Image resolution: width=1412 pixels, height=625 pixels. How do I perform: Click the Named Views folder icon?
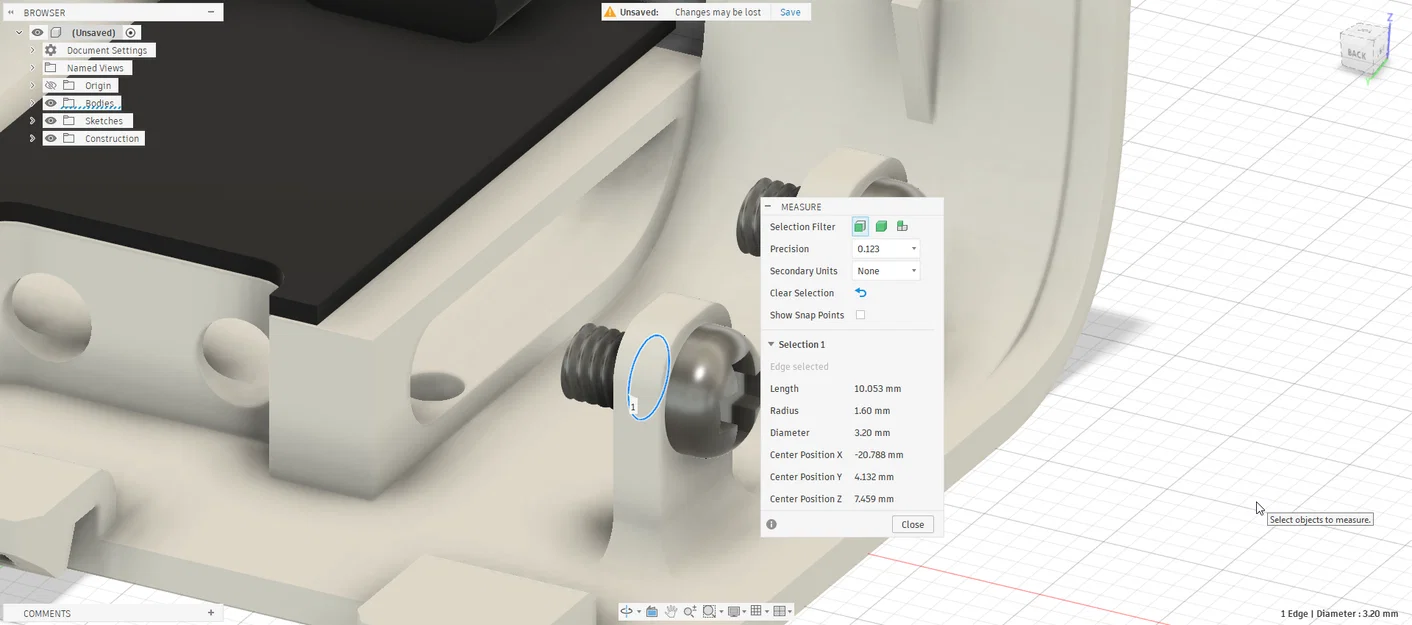pyautogui.click(x=50, y=68)
